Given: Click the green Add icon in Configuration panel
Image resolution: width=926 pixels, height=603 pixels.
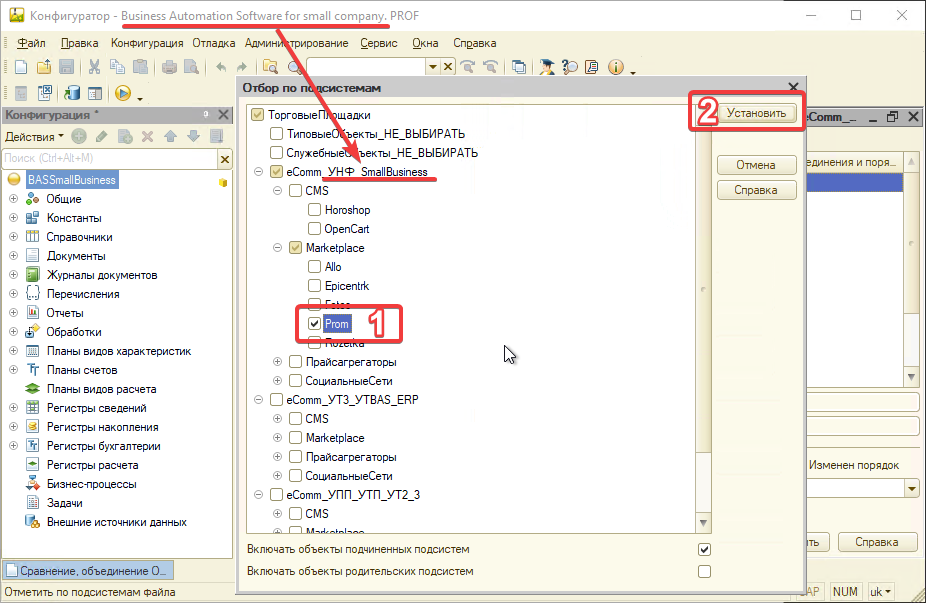Looking at the screenshot, I should (x=78, y=136).
